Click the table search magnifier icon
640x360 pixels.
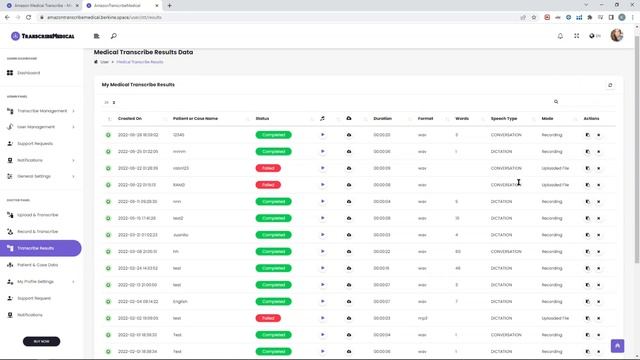pyautogui.click(x=556, y=102)
